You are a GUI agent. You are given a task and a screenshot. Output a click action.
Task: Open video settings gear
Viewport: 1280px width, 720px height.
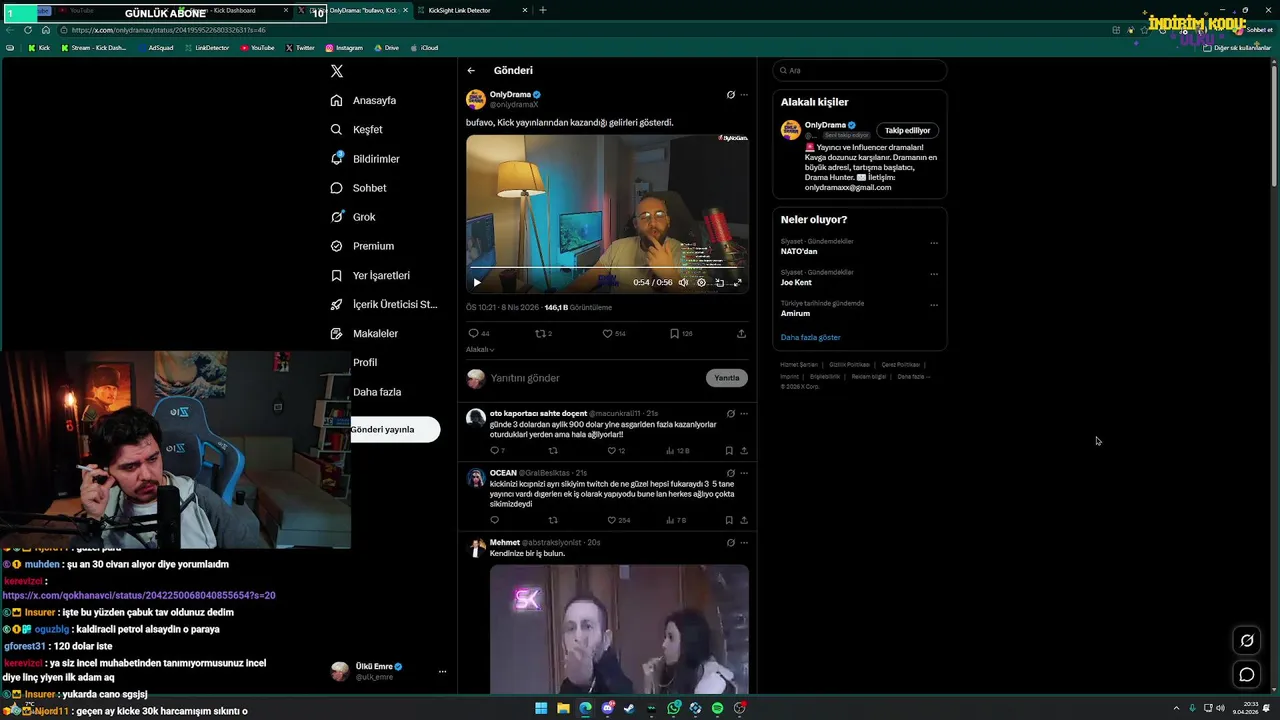tap(701, 282)
